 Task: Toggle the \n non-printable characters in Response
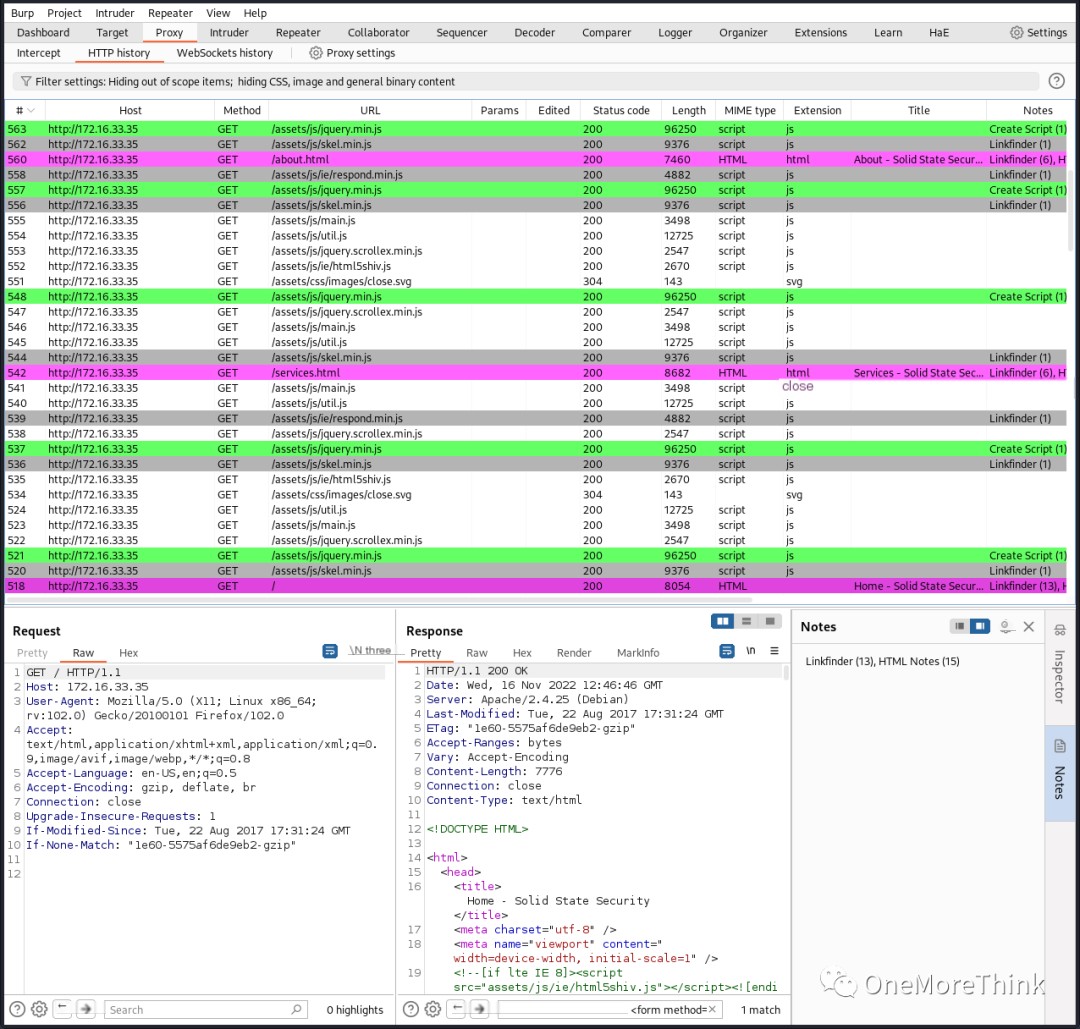[751, 651]
